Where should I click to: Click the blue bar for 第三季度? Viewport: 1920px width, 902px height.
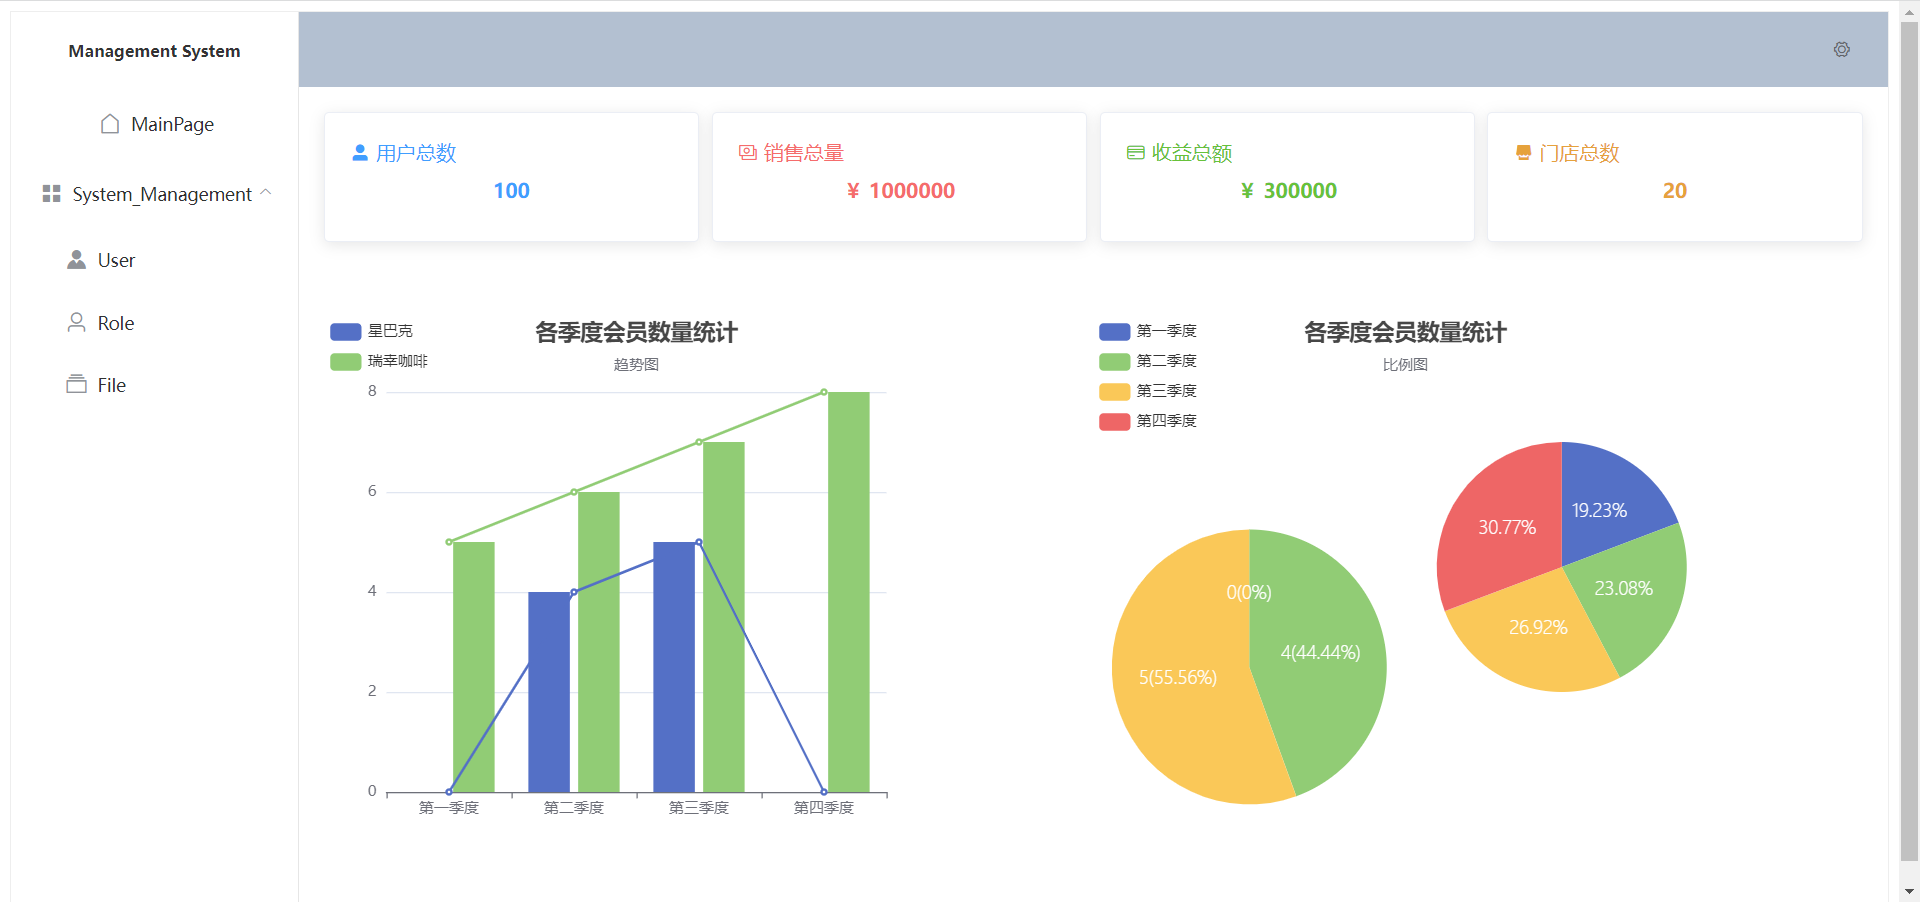673,667
